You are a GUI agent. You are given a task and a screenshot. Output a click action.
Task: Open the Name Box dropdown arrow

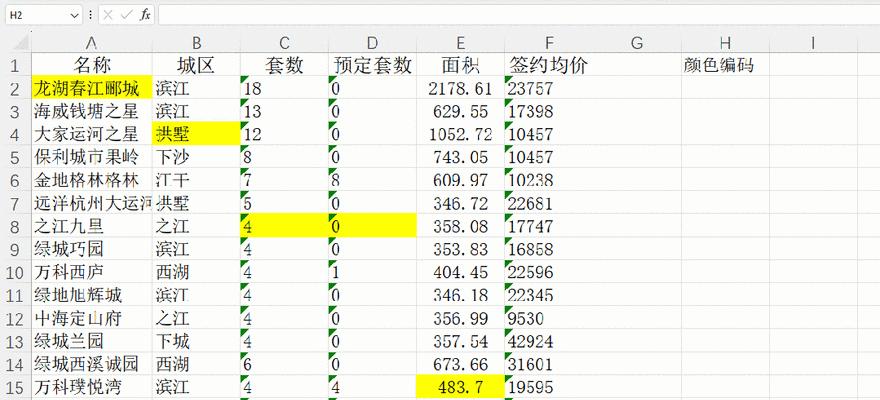tap(75, 16)
